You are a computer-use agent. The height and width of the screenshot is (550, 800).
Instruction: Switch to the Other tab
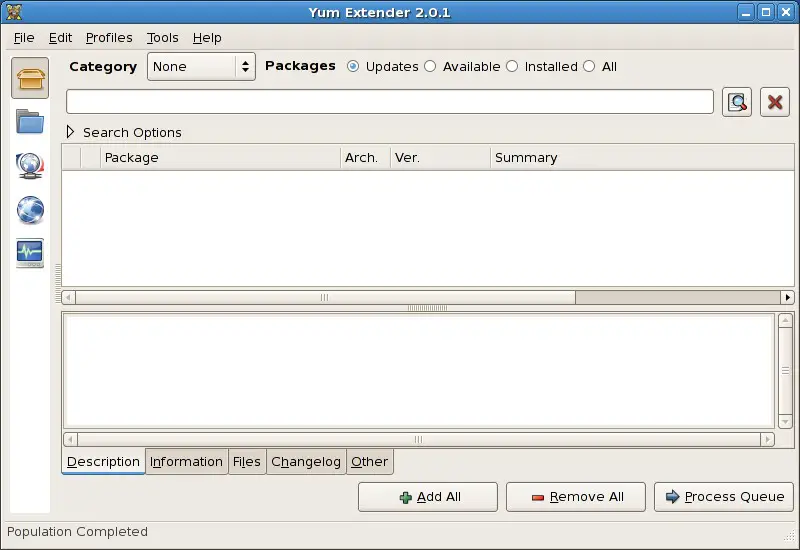pyautogui.click(x=369, y=461)
